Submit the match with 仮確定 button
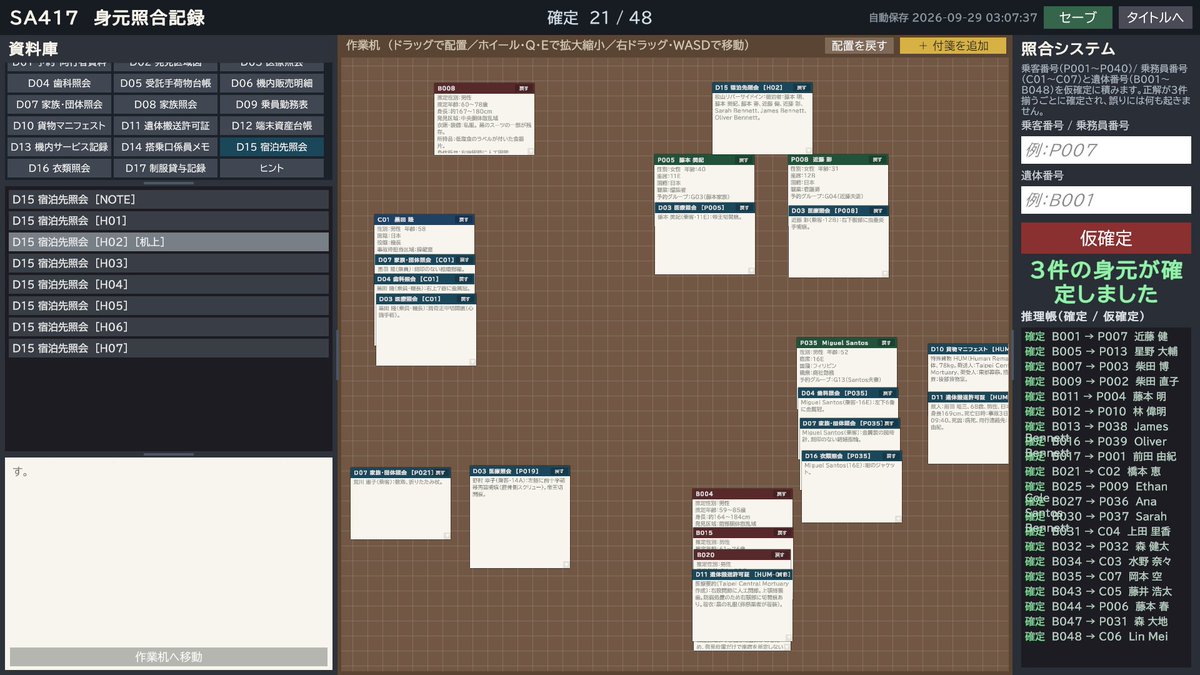 click(1106, 238)
